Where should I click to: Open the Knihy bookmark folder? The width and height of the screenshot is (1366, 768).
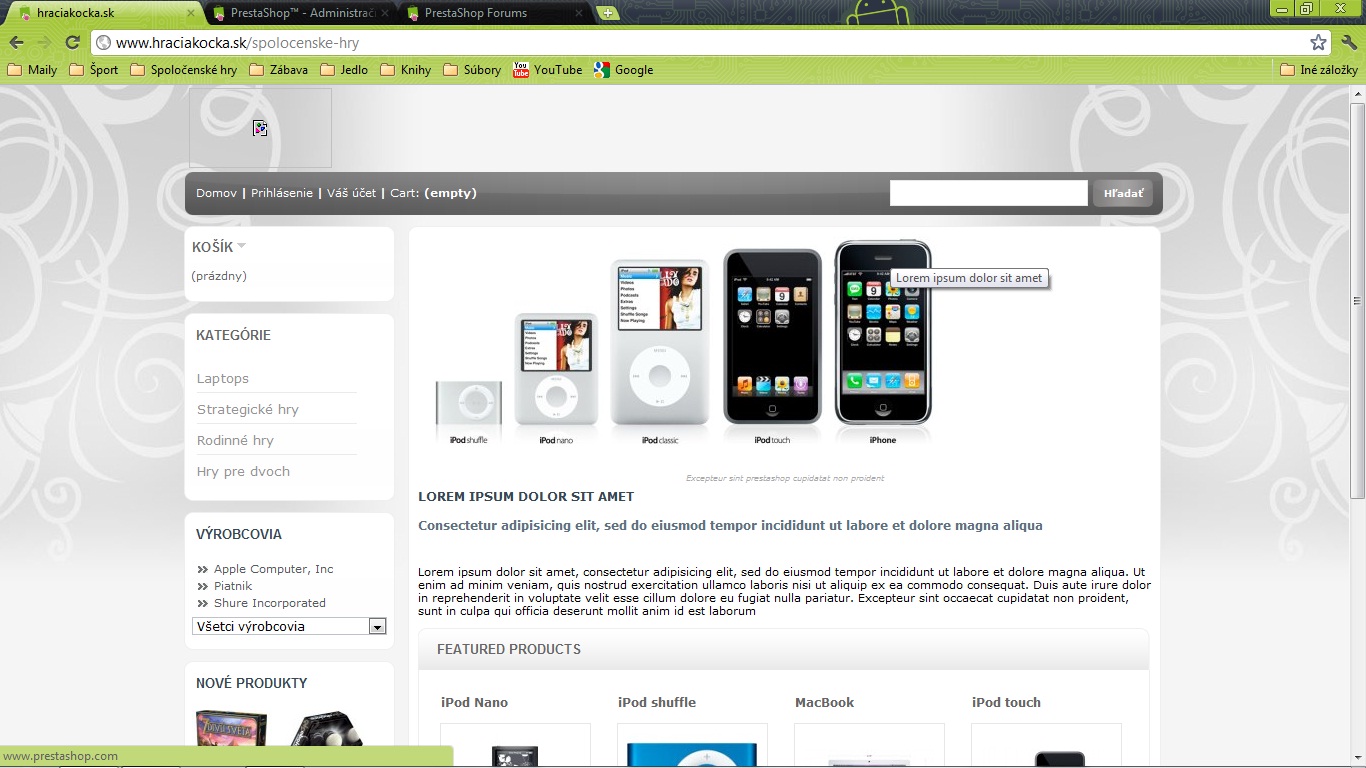(405, 70)
